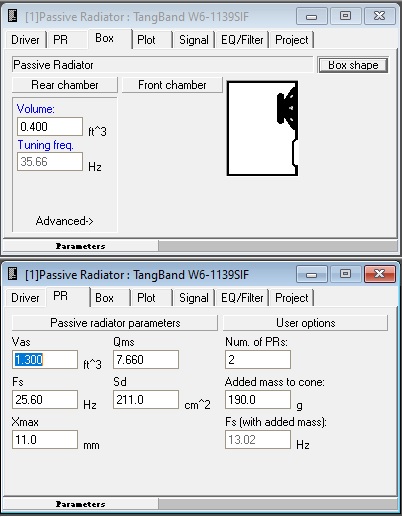Open the EQ/Filter tab in the top window
Image resolution: width=402 pixels, height=517 pixels.
242,40
